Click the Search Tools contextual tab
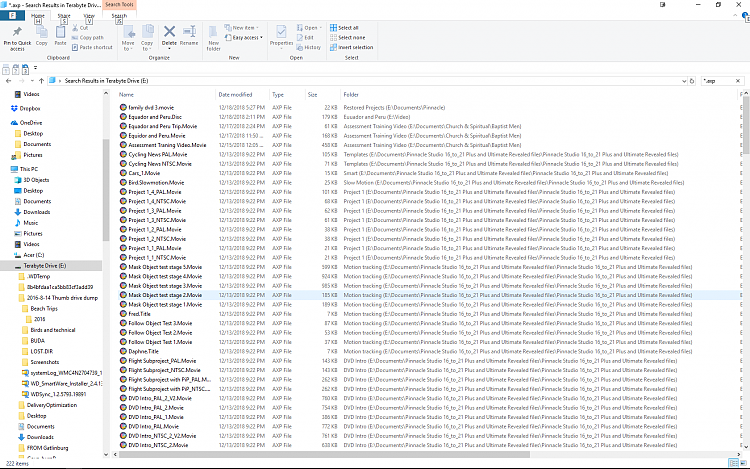The width and height of the screenshot is (750, 469). (x=120, y=5)
